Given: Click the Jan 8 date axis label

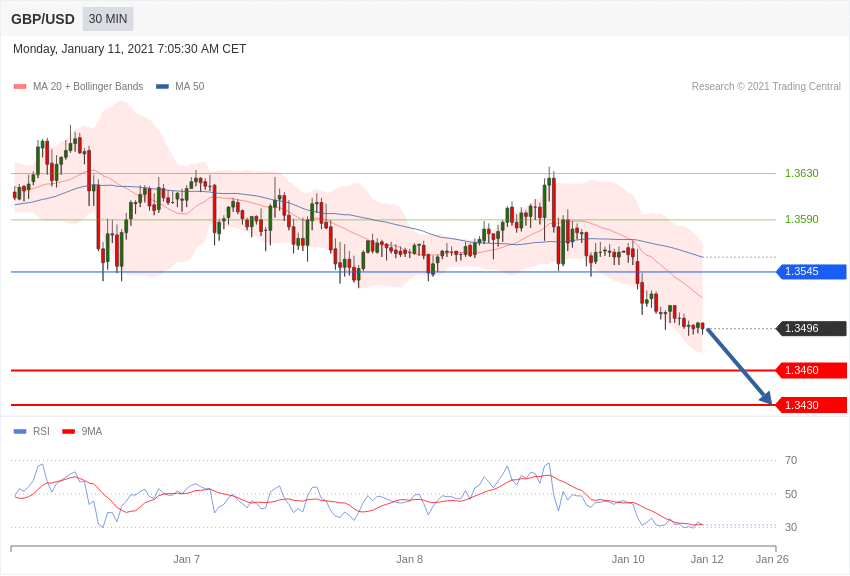Looking at the screenshot, I should 409,559.
